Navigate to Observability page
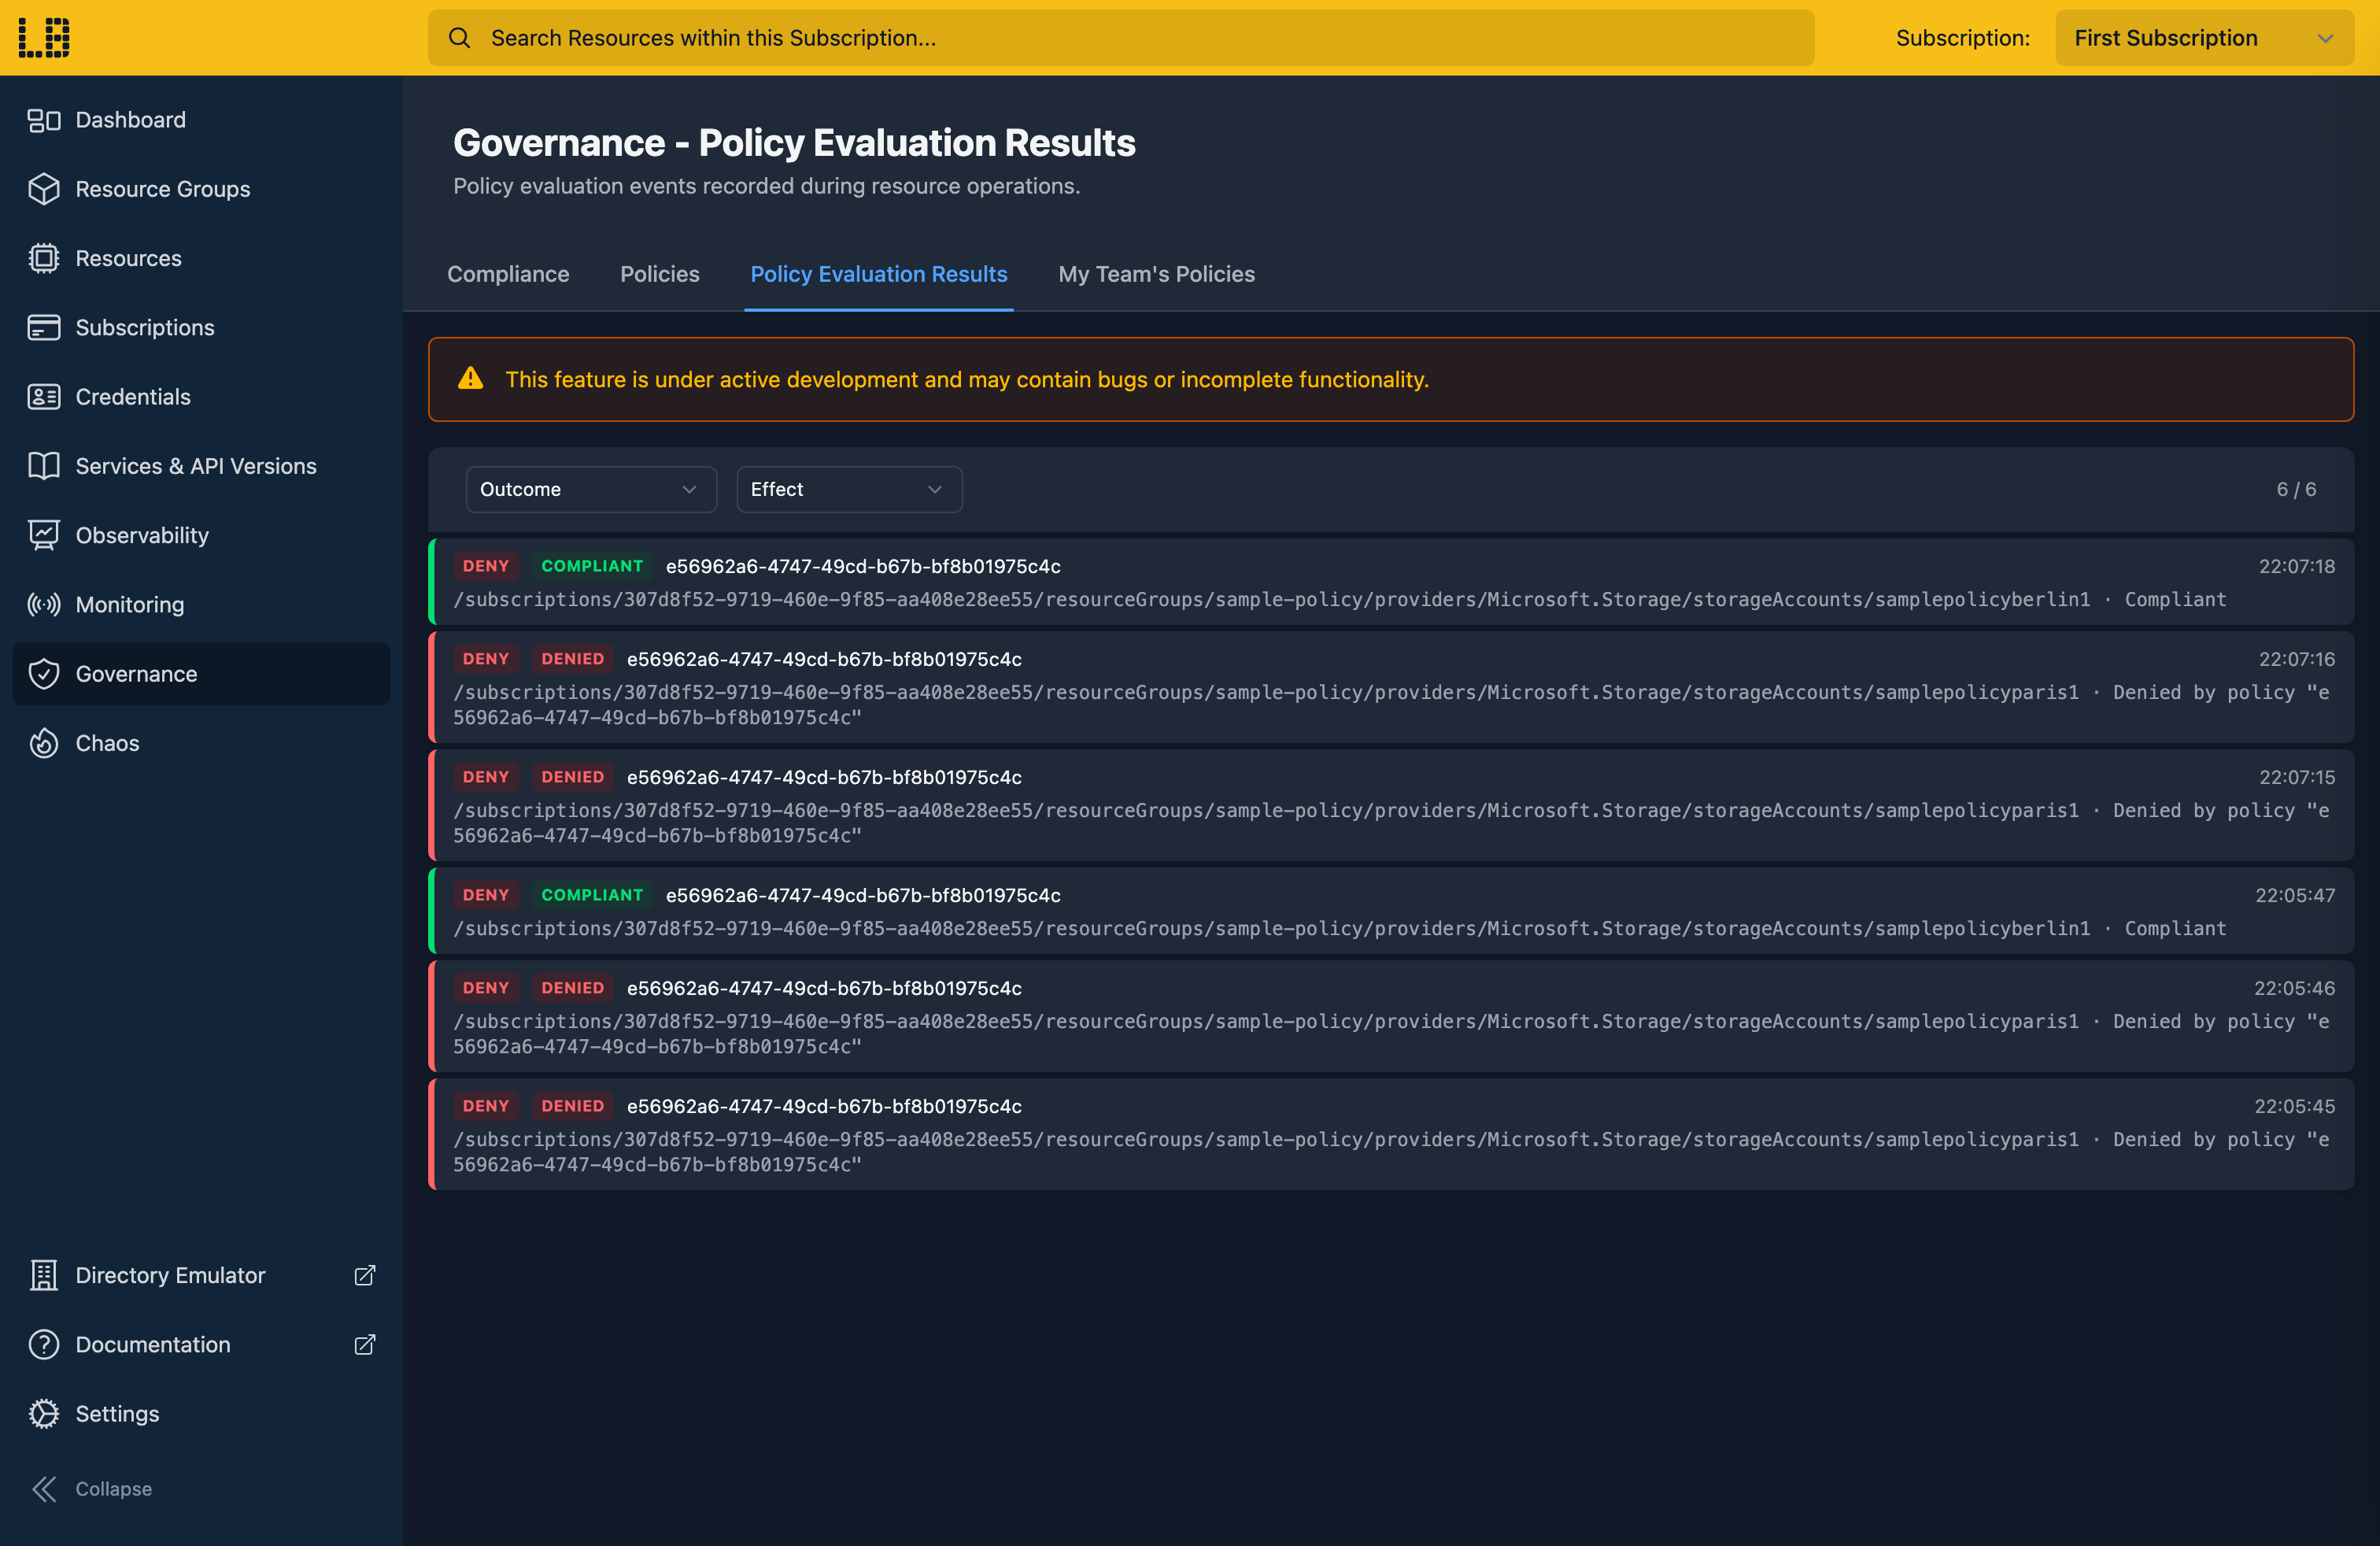This screenshot has height=1546, width=2380. tap(201, 535)
